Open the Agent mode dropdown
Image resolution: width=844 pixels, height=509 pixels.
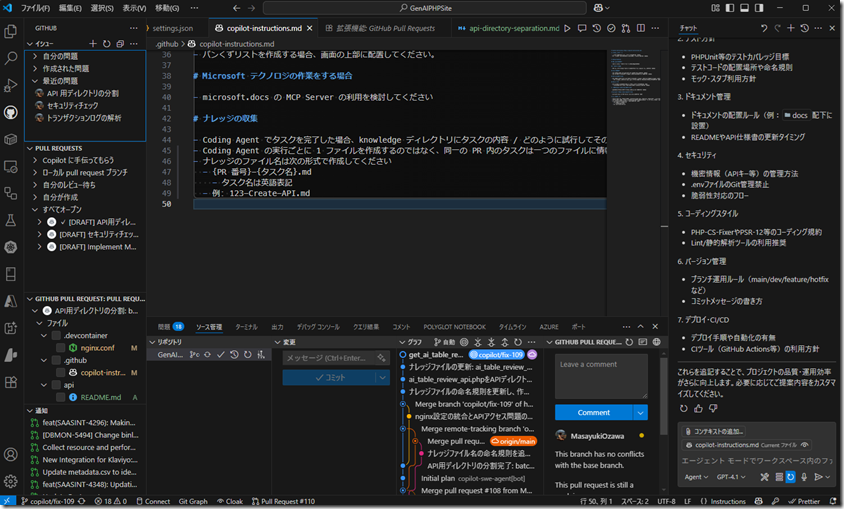696,477
